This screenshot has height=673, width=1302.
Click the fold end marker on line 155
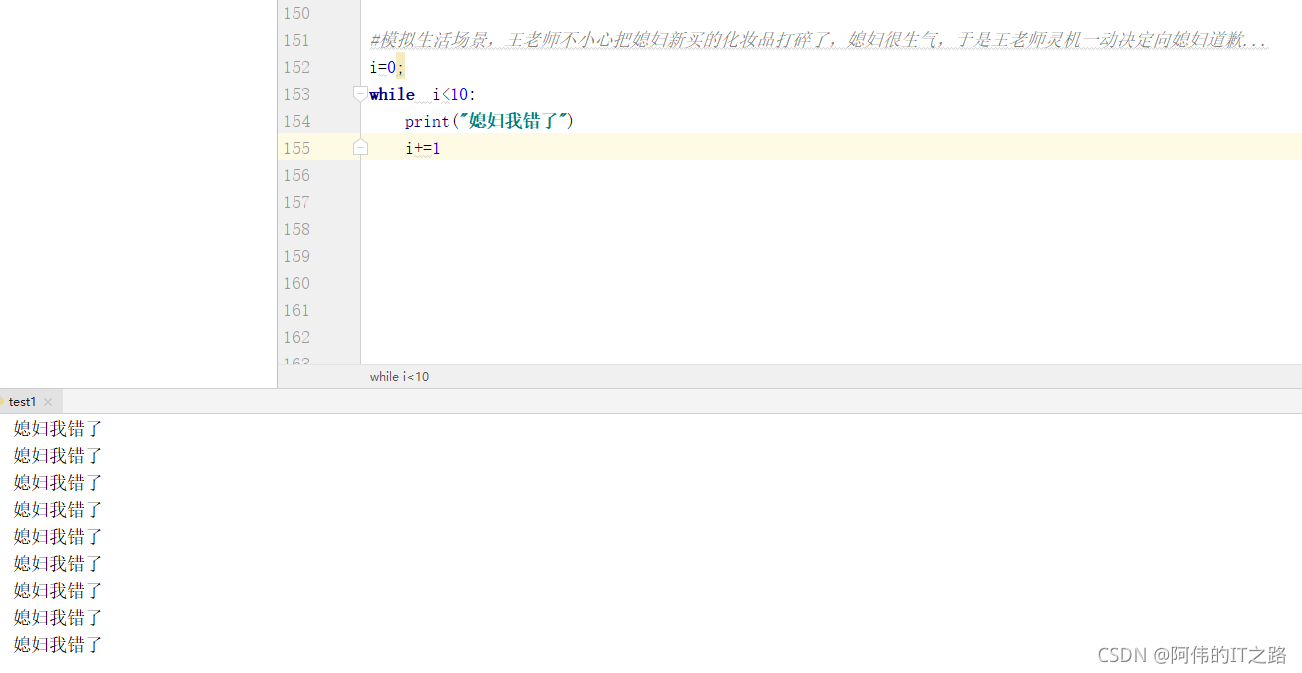[x=360, y=148]
